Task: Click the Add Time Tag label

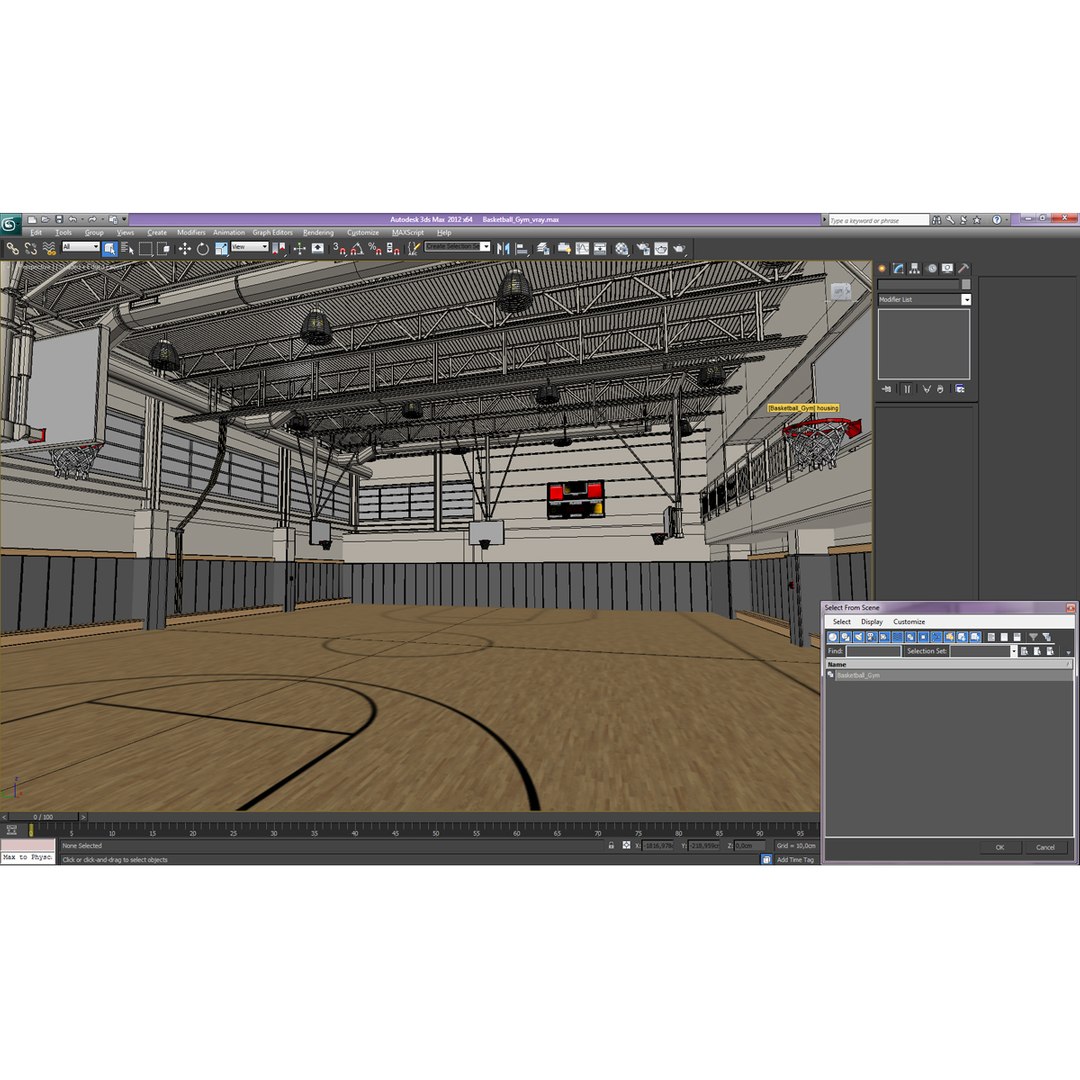Action: tap(795, 860)
